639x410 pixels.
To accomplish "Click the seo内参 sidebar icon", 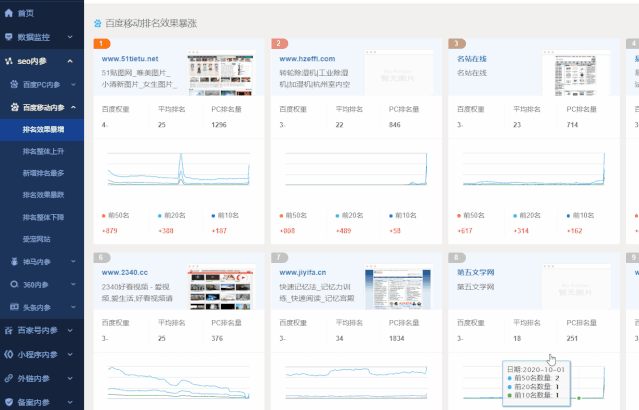I will [x=9, y=61].
